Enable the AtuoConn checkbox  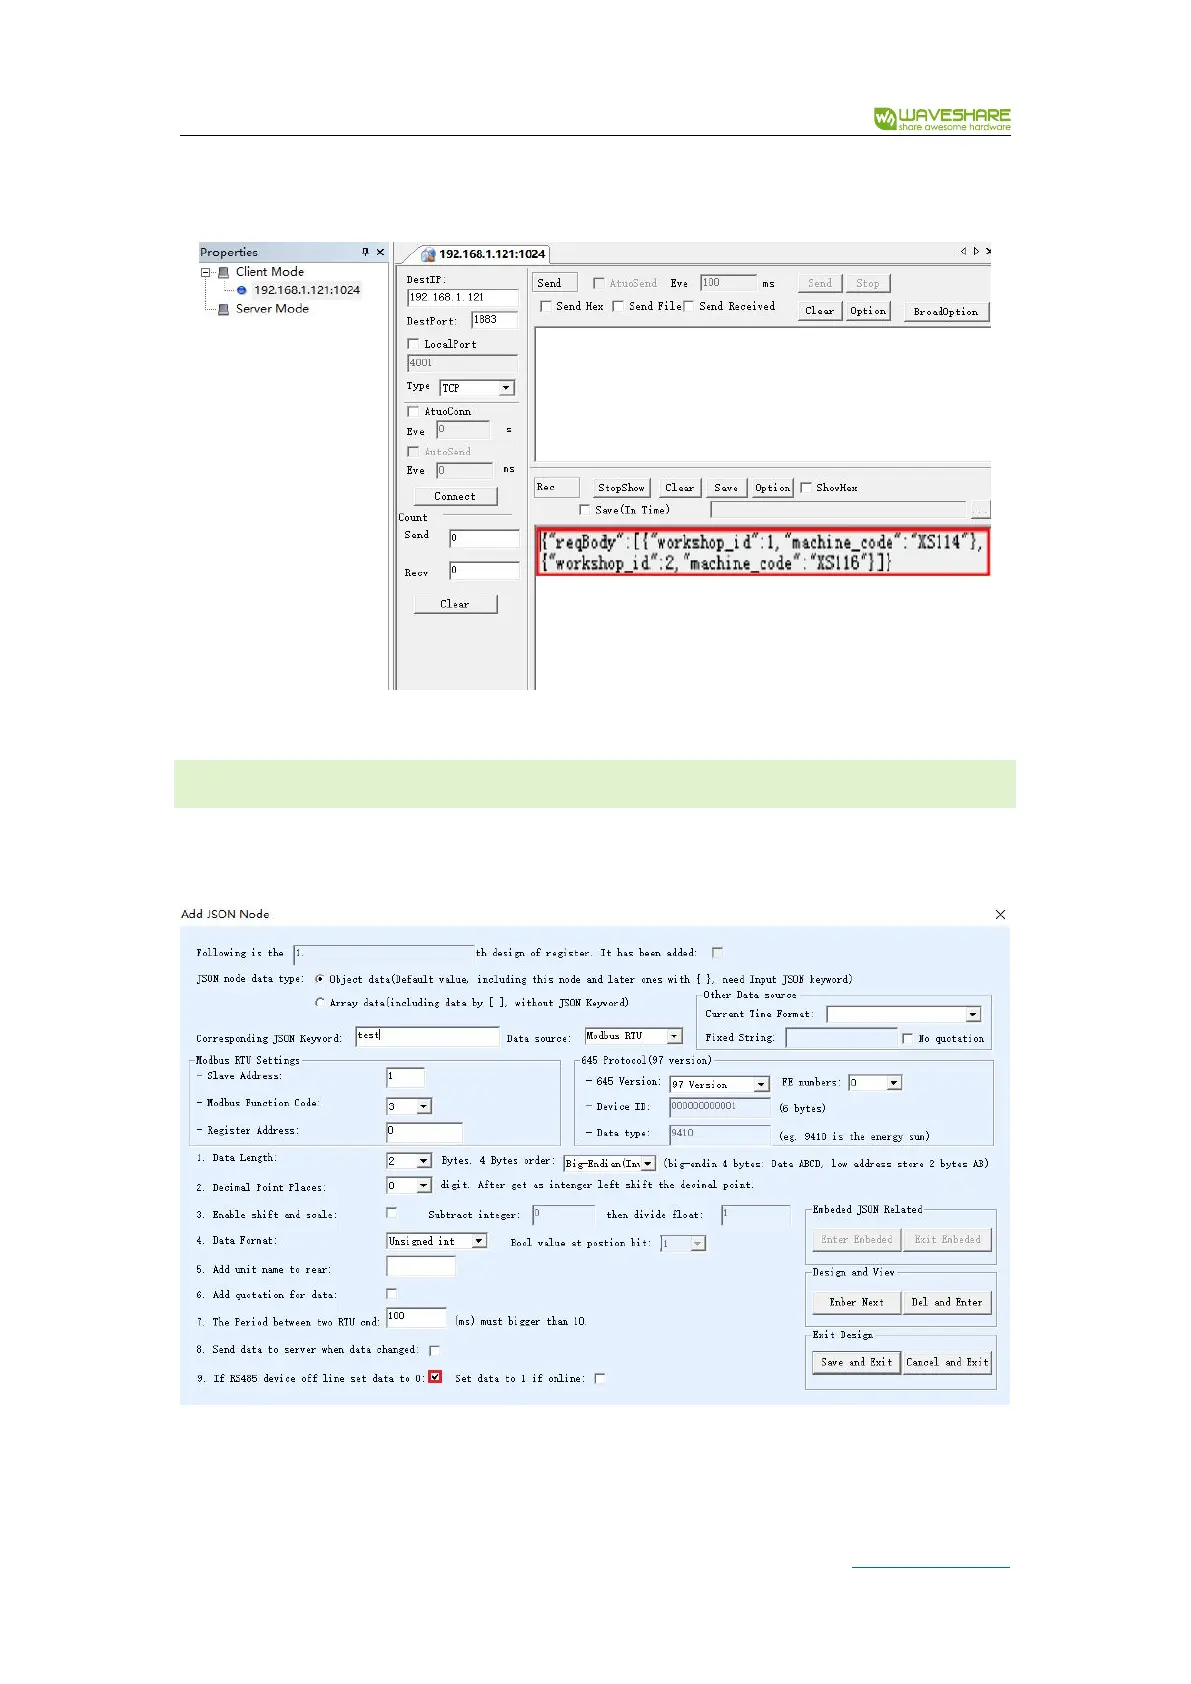(x=413, y=411)
